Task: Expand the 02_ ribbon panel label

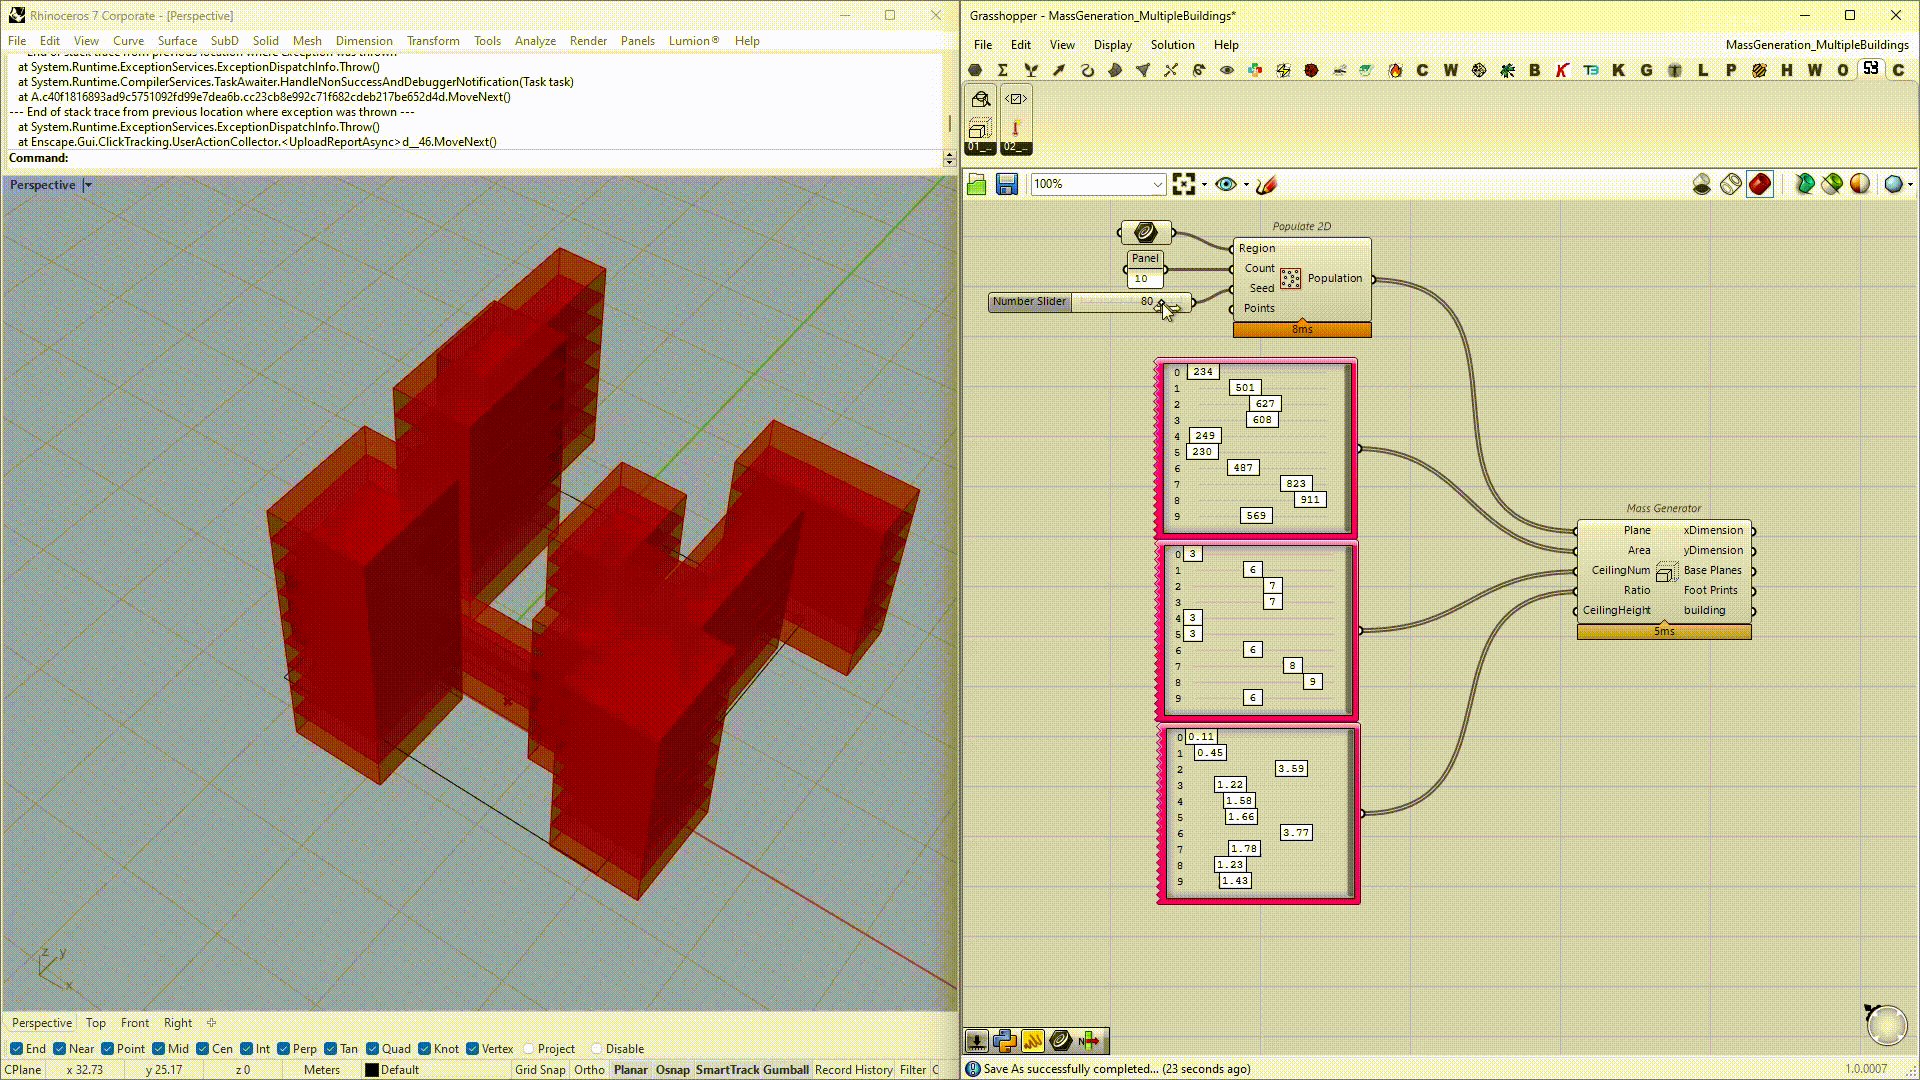Action: coord(1016,148)
